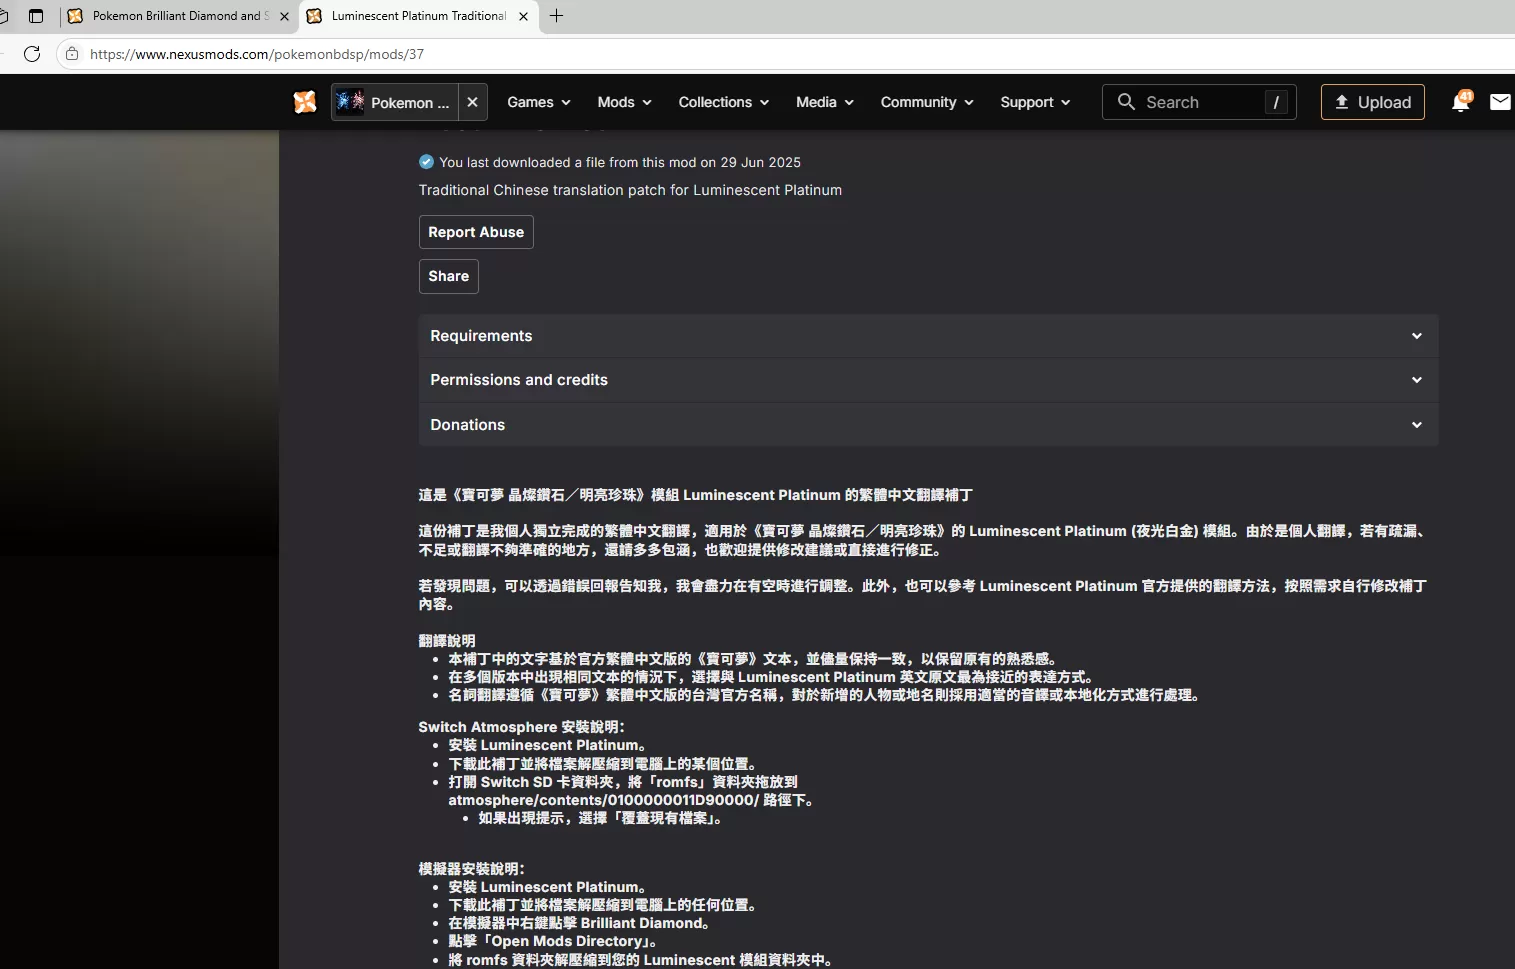Open the Community menu

click(927, 102)
